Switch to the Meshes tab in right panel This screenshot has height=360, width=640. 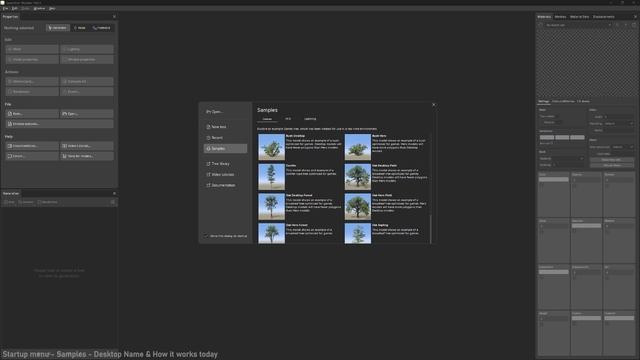pyautogui.click(x=560, y=17)
